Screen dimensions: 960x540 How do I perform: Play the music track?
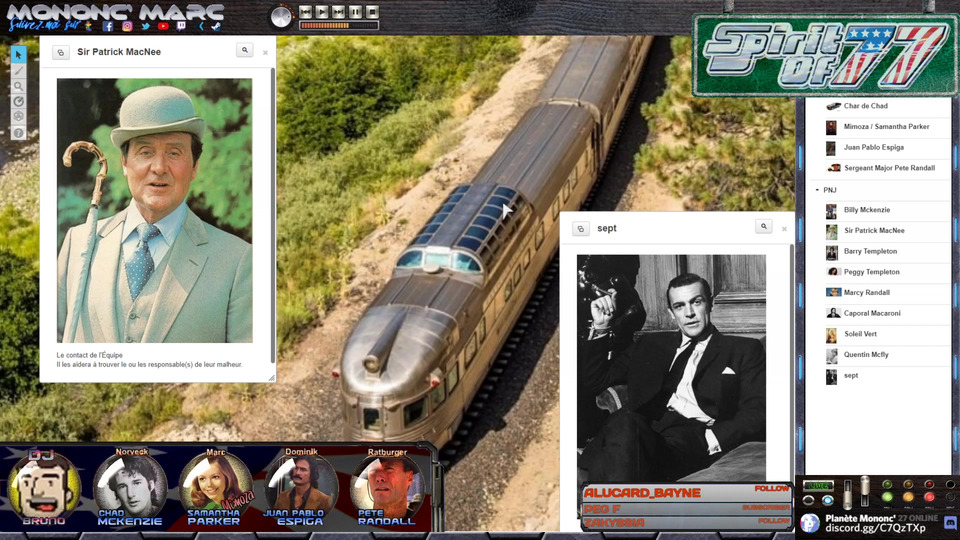(x=321, y=12)
